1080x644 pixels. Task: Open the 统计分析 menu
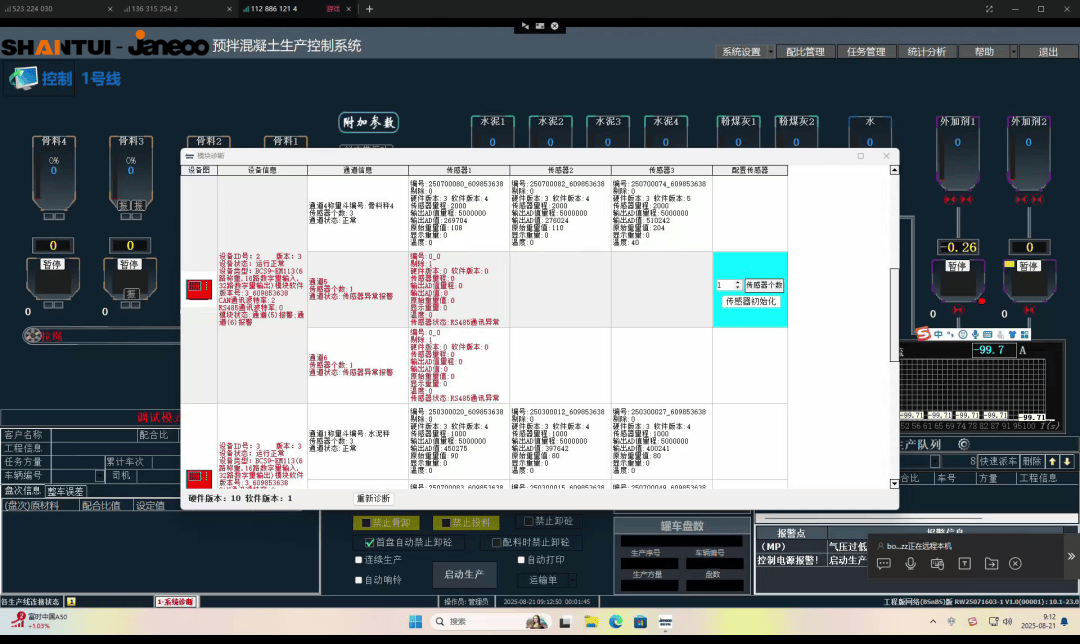click(926, 52)
